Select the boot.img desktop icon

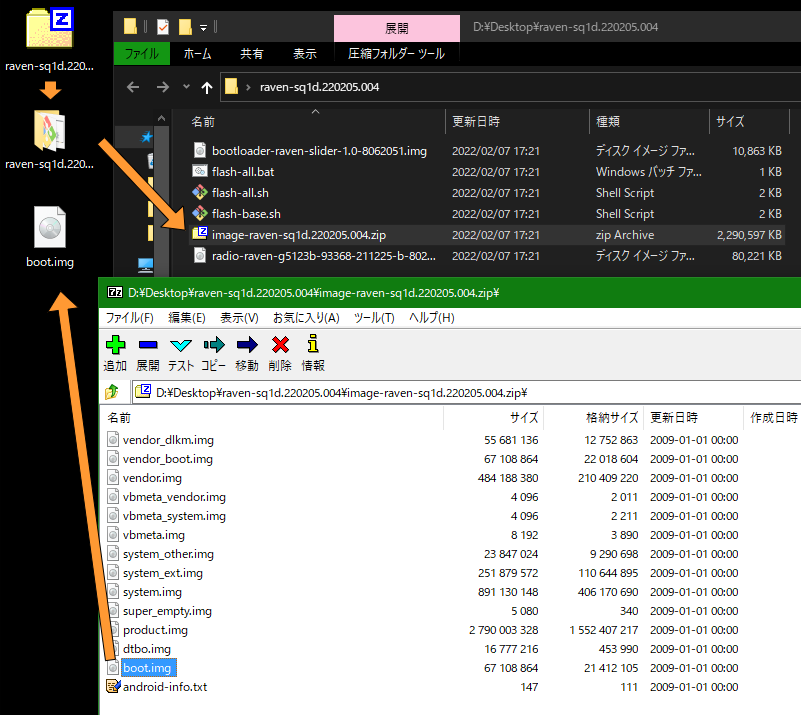click(x=50, y=227)
